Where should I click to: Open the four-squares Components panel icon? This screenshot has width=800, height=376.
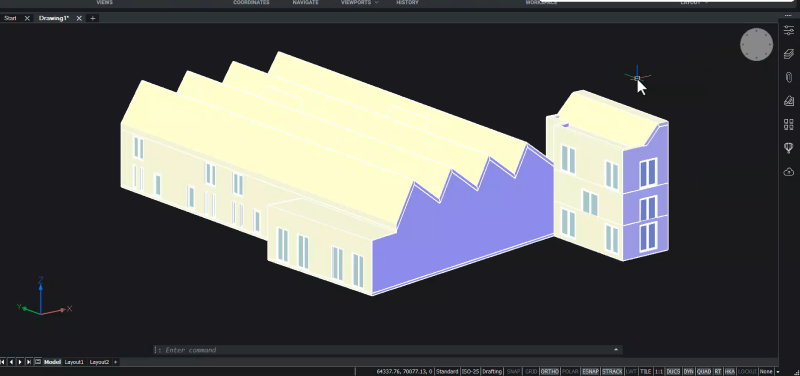point(789,124)
